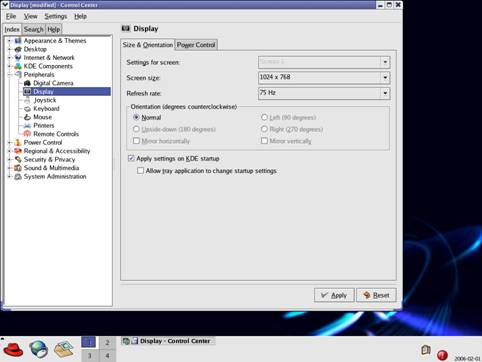Viewport: 482px width, 362px height.
Task: Open the Screen size dropdown
Action: click(x=324, y=78)
